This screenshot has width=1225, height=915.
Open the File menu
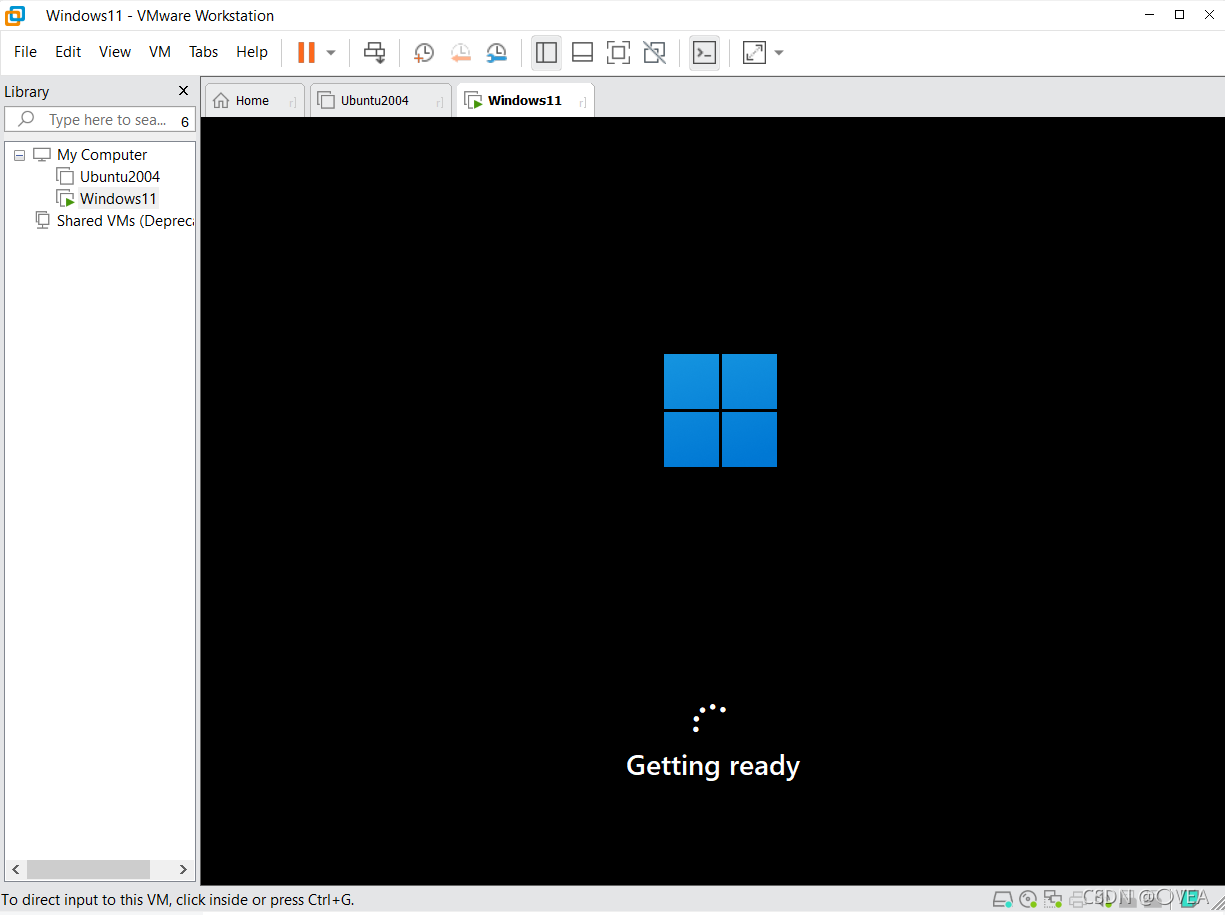tap(25, 52)
